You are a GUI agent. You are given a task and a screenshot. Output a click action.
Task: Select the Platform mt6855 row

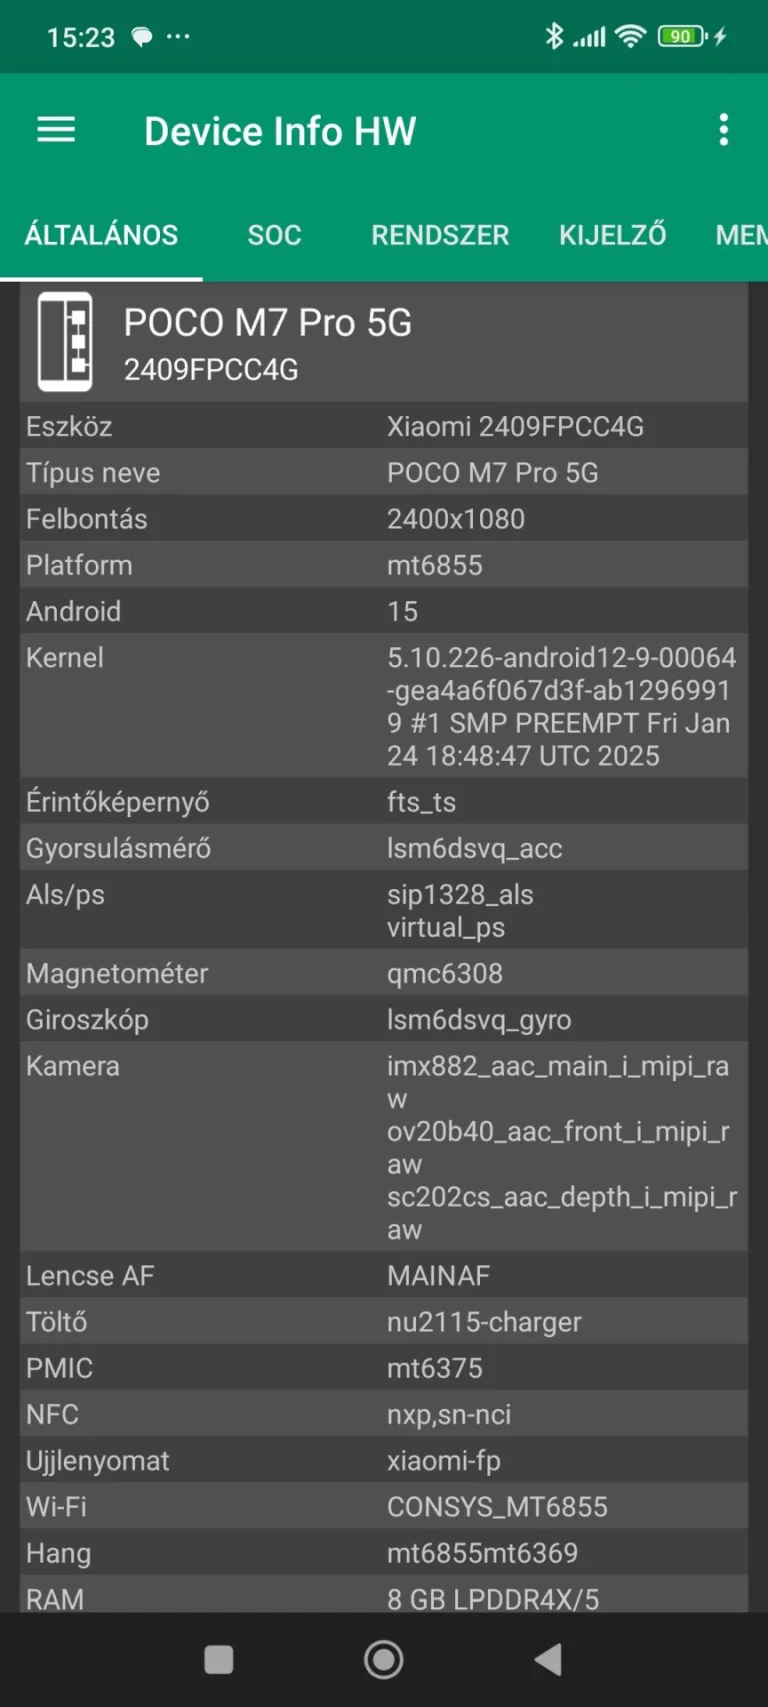tap(384, 565)
